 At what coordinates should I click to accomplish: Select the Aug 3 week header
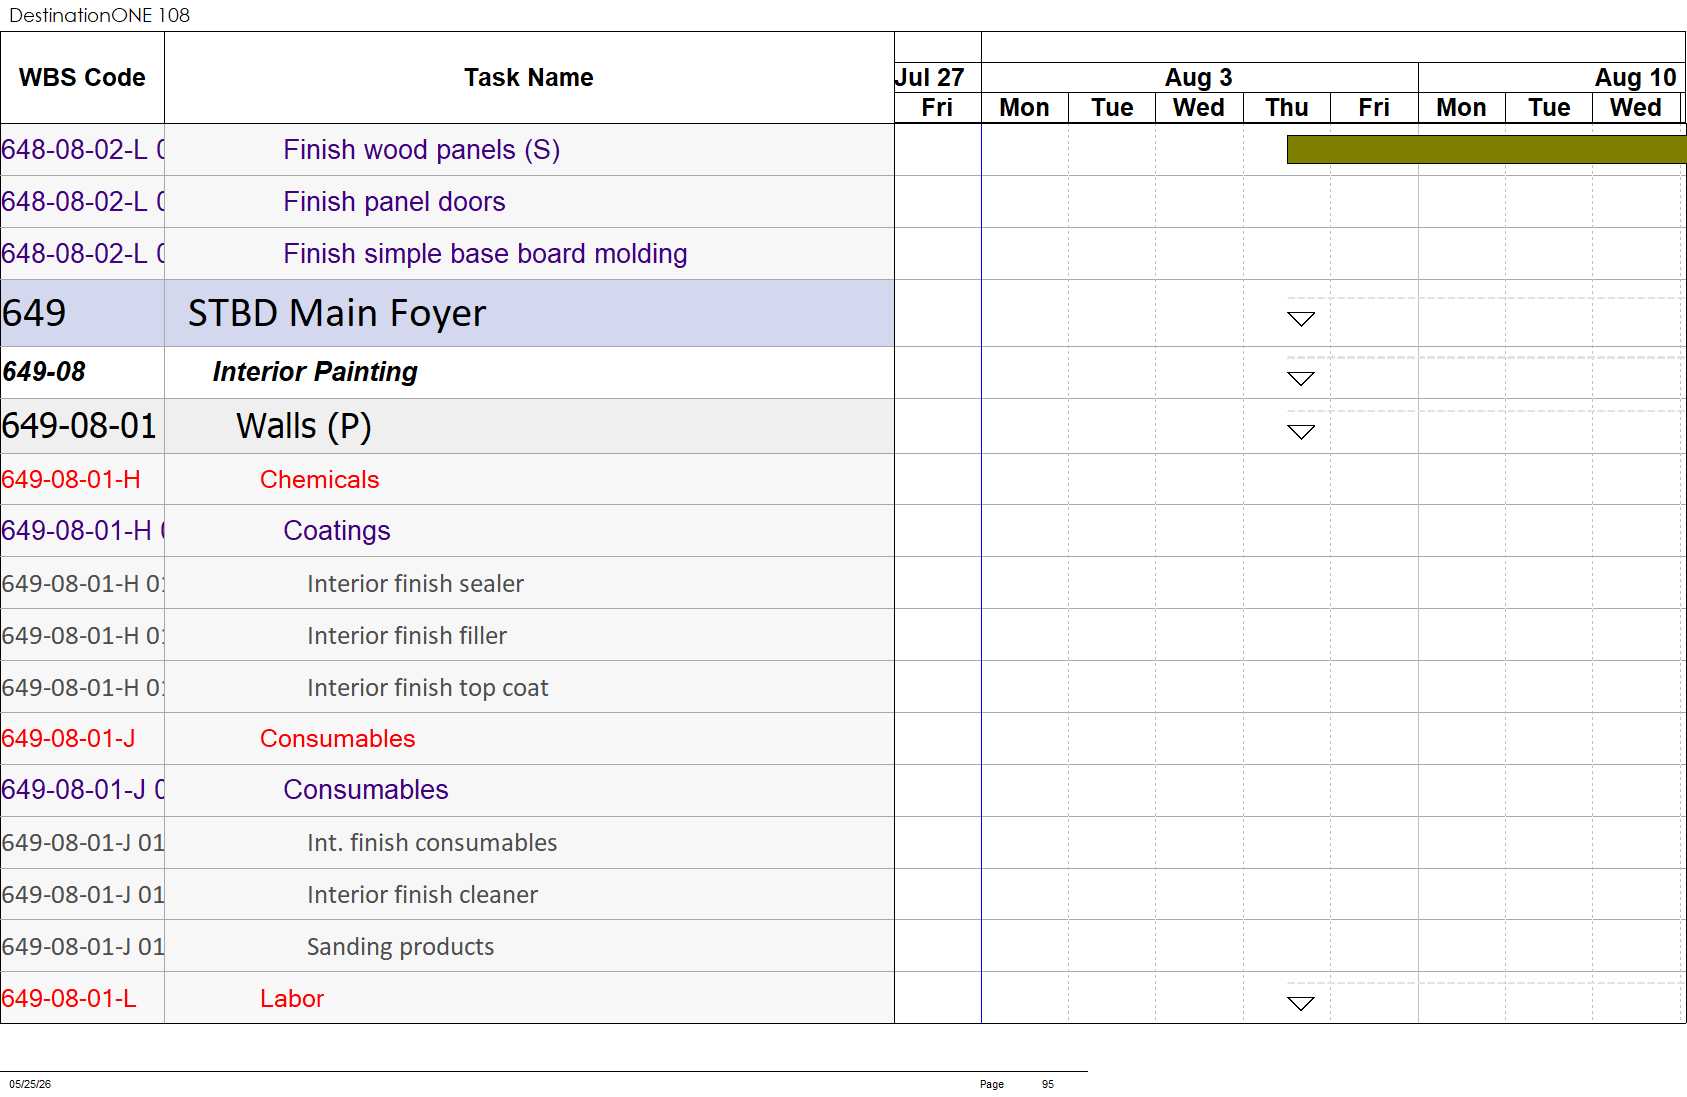click(x=1199, y=77)
